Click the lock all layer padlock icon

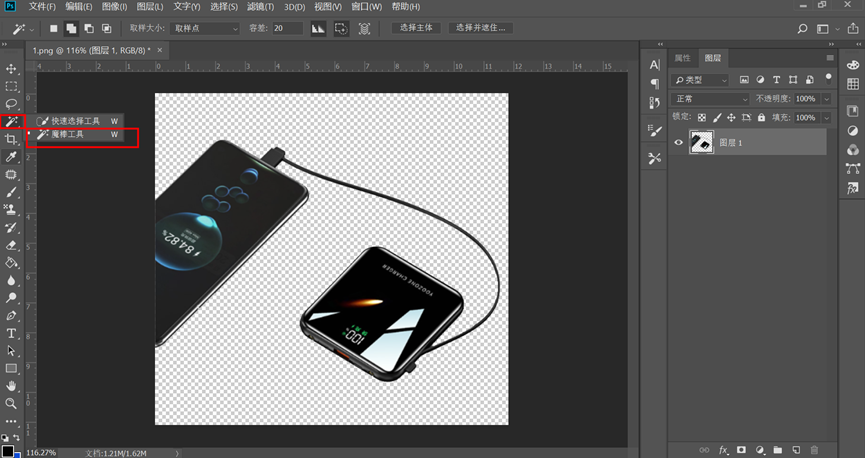tap(761, 117)
